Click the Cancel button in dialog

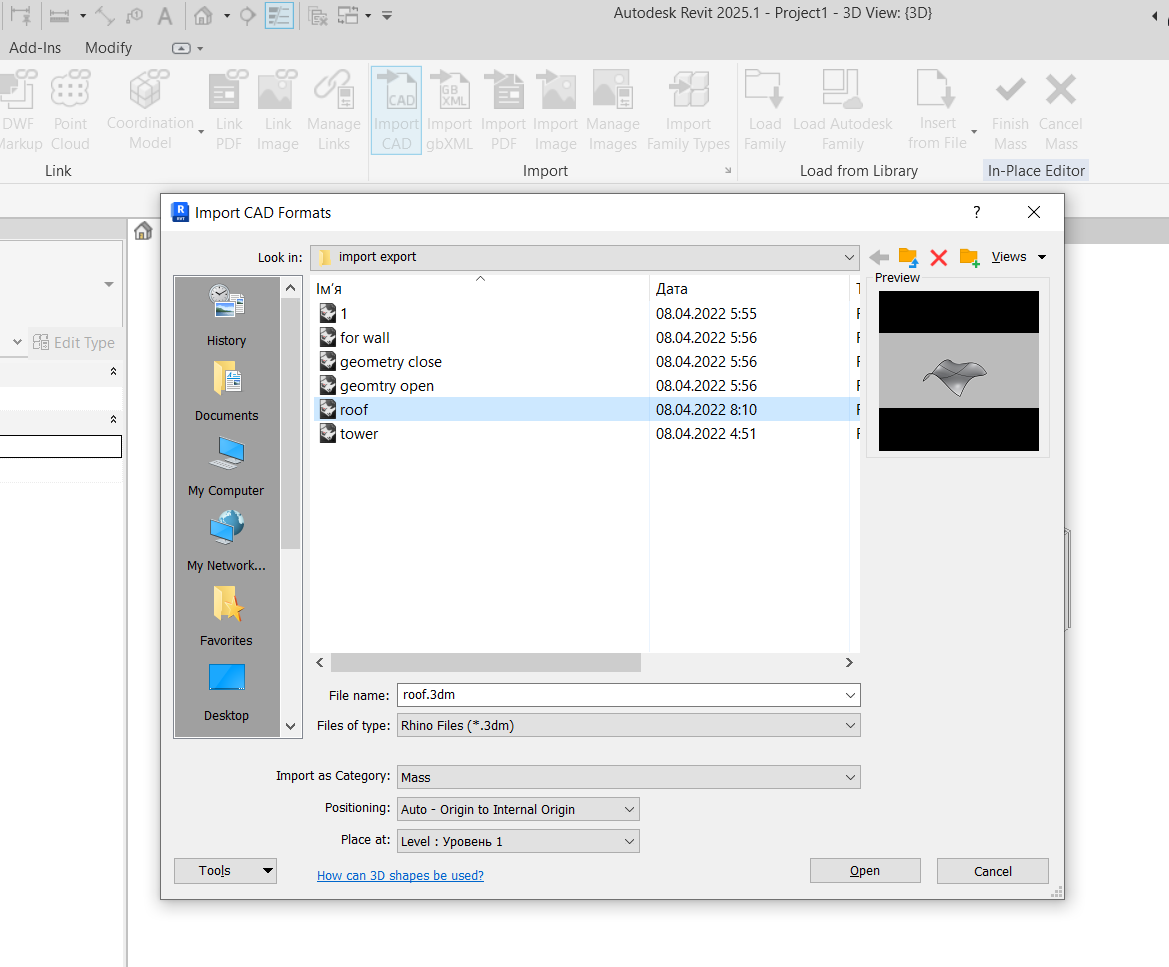(992, 871)
